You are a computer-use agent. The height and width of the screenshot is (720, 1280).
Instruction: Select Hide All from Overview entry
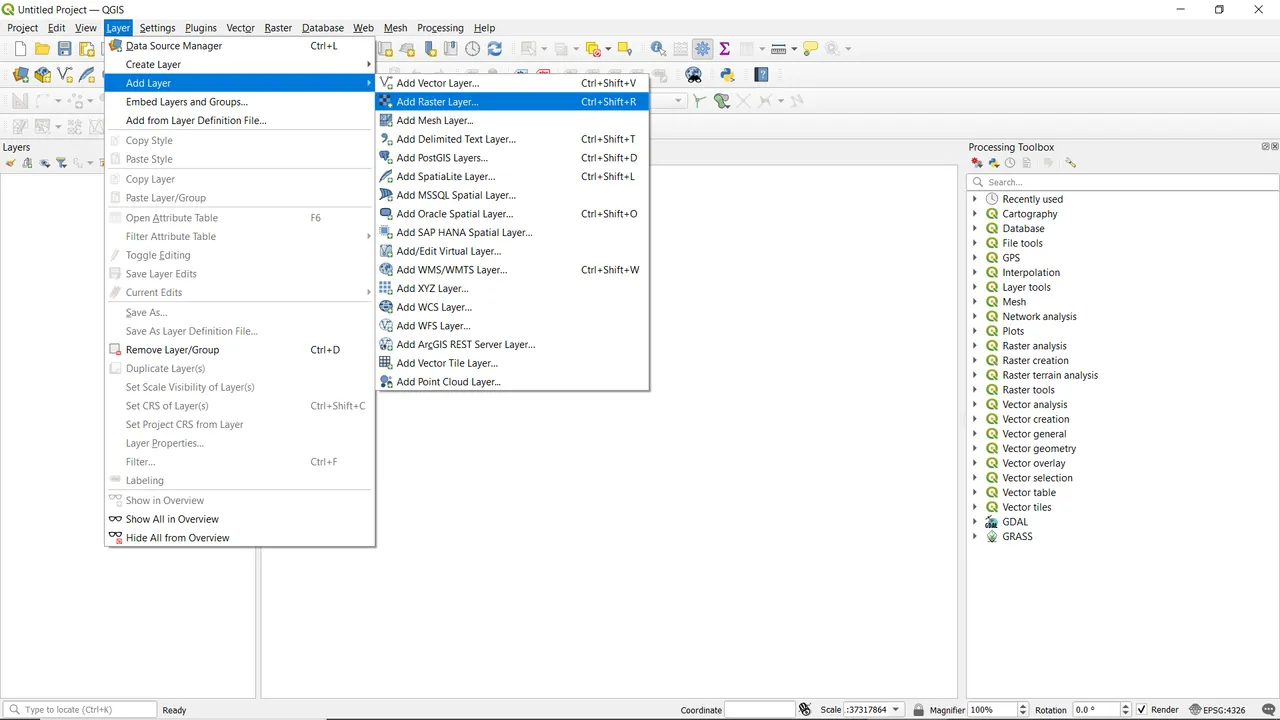tap(240, 538)
